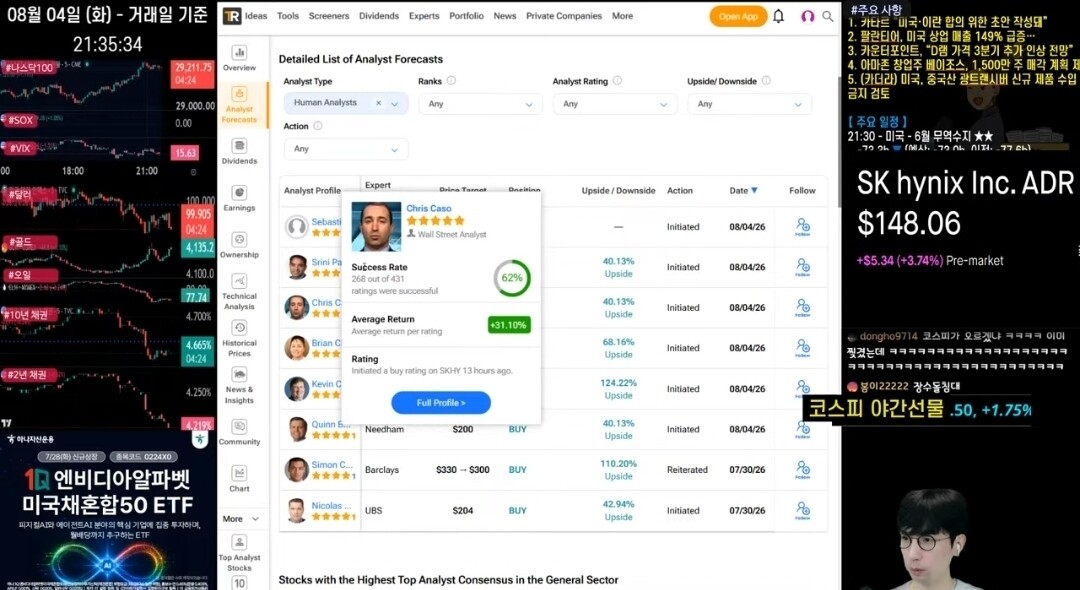This screenshot has height=590, width=1080.
Task: Click the Ranks info icon
Action: [451, 81]
